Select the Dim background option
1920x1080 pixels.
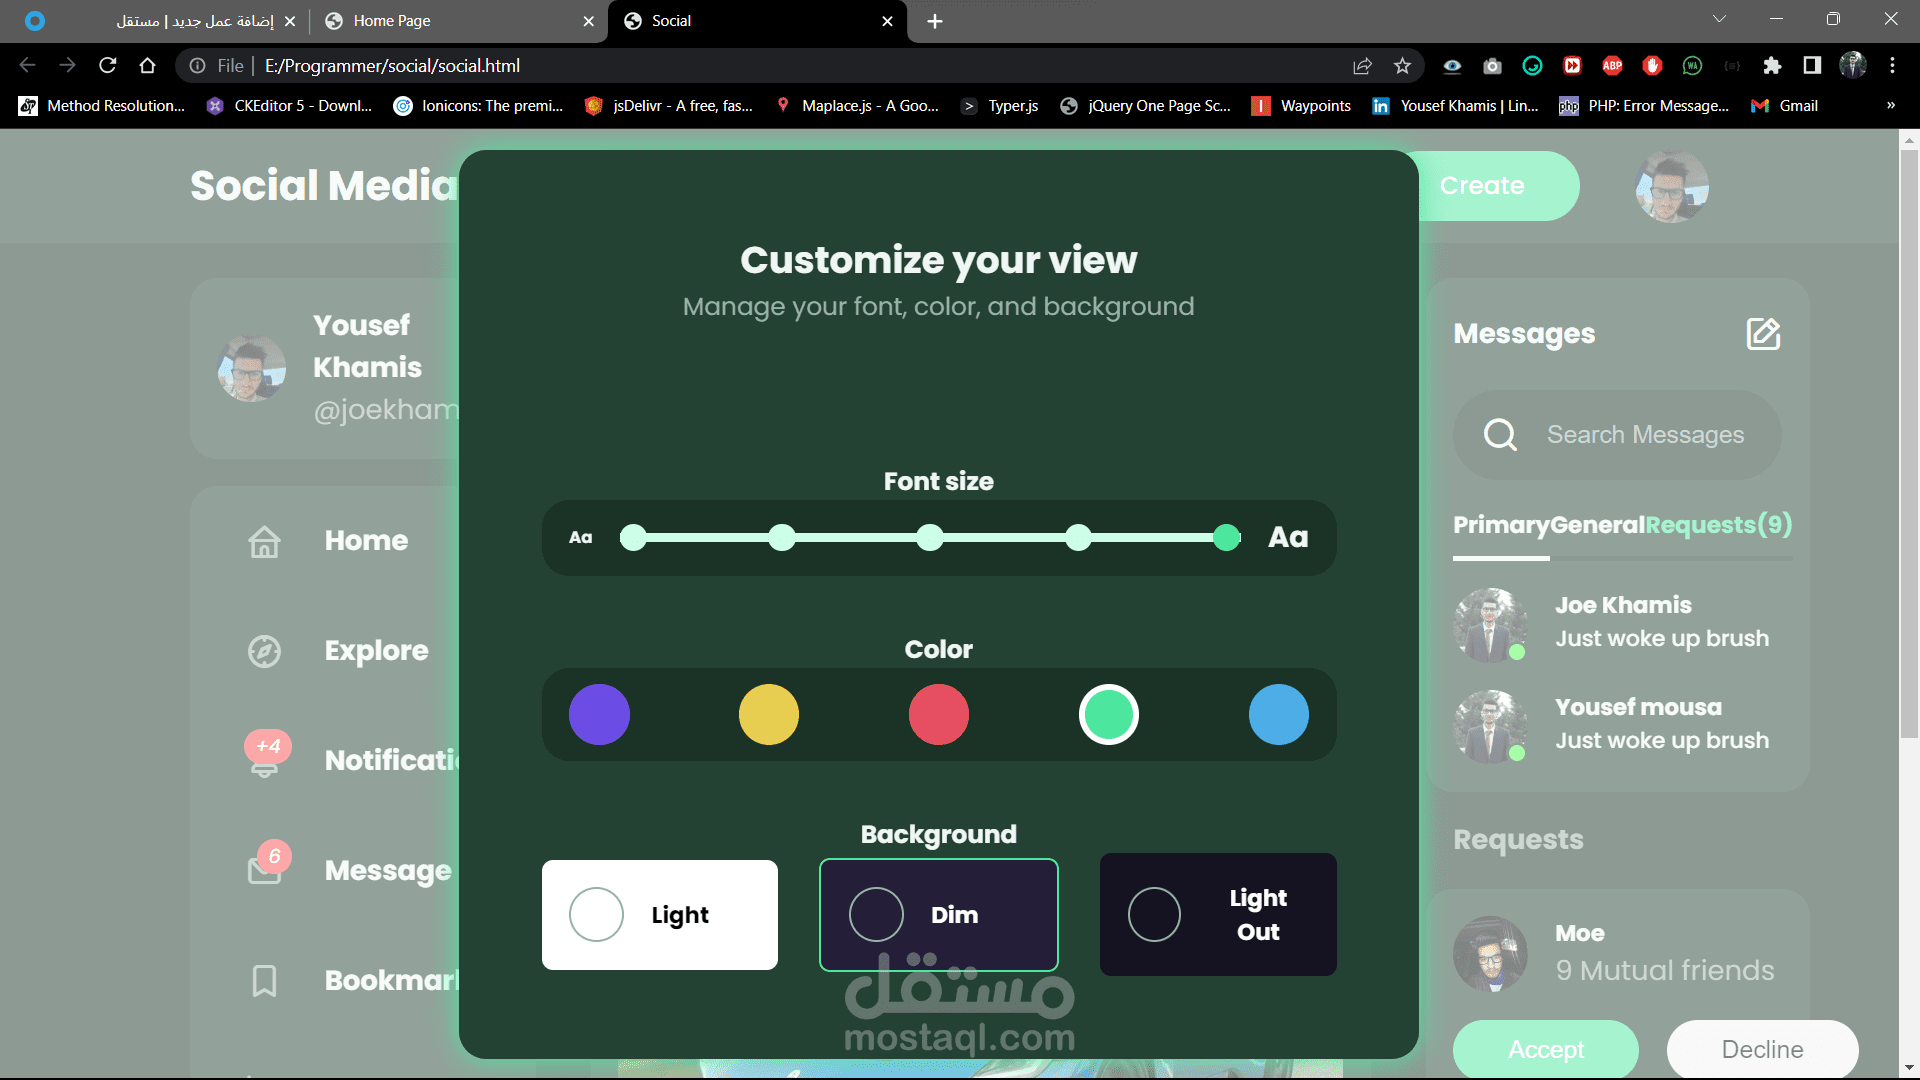(938, 914)
